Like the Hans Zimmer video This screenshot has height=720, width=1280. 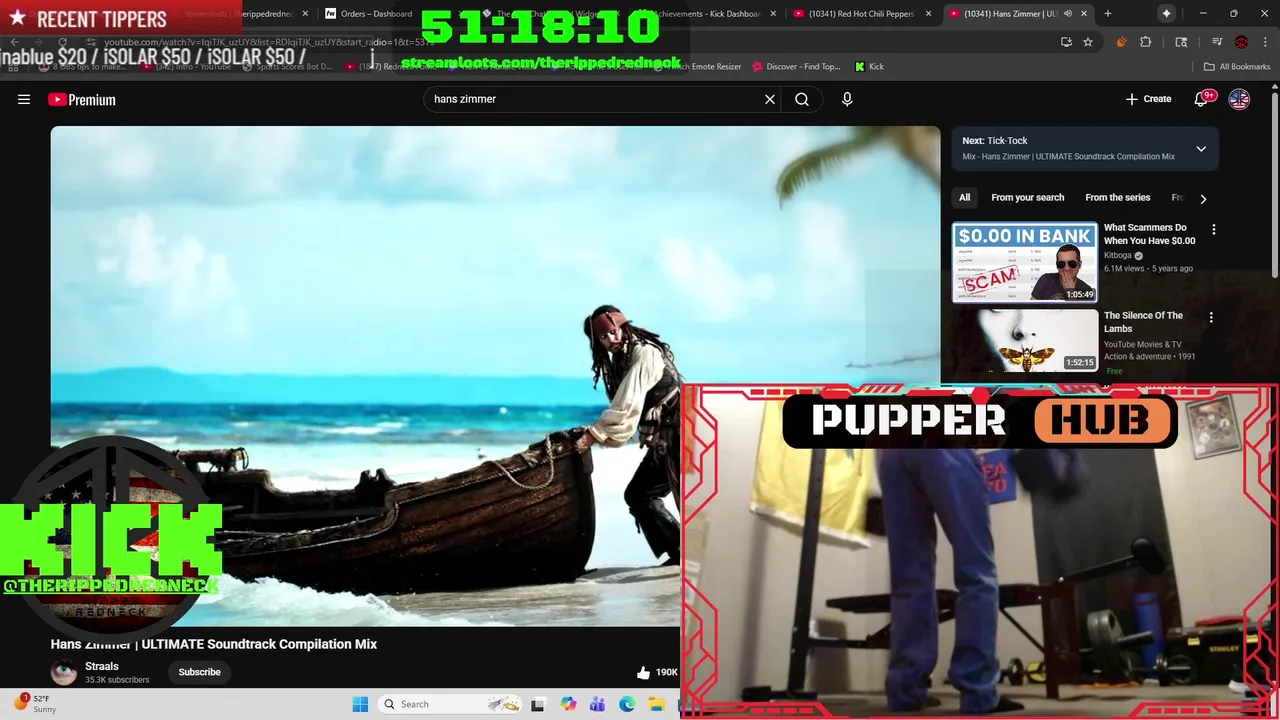(x=644, y=672)
